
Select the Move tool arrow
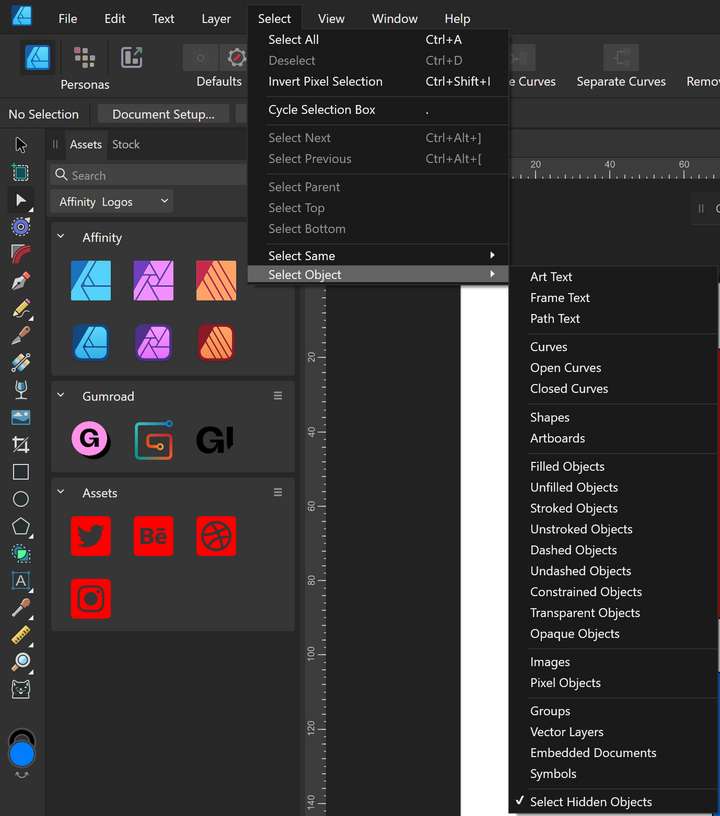coord(21,145)
